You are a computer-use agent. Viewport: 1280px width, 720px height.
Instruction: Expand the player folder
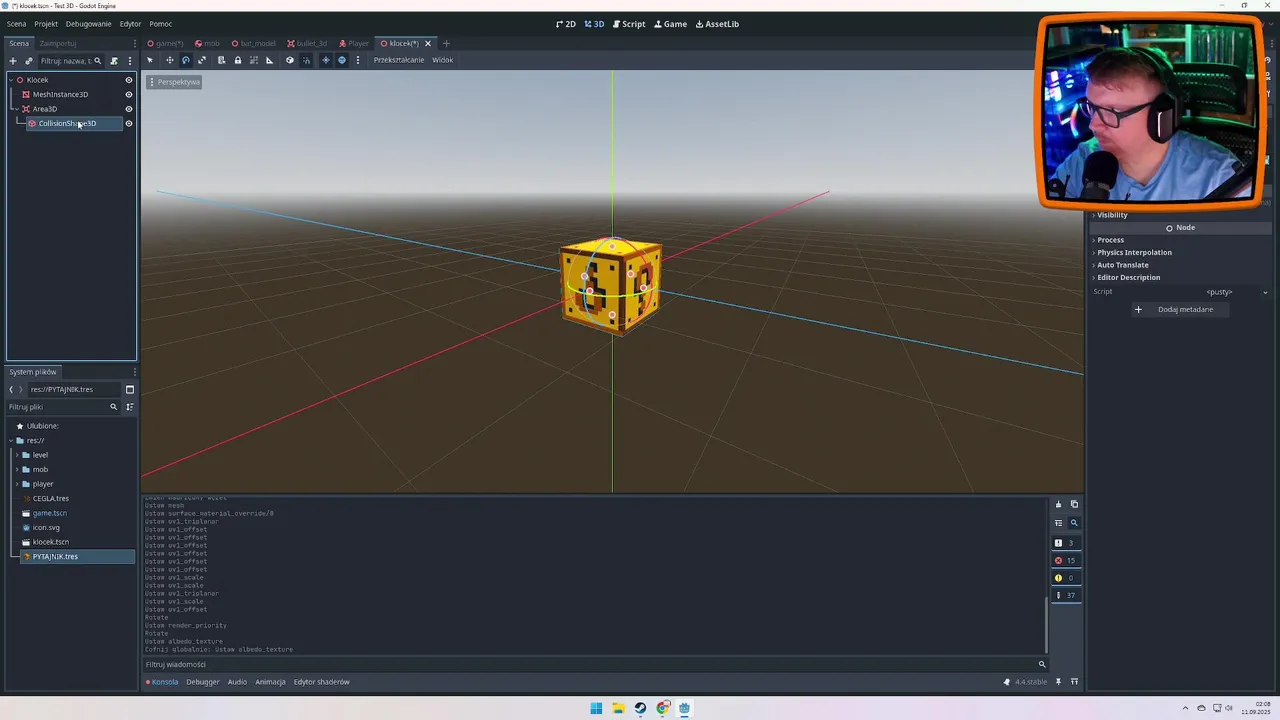[16, 484]
